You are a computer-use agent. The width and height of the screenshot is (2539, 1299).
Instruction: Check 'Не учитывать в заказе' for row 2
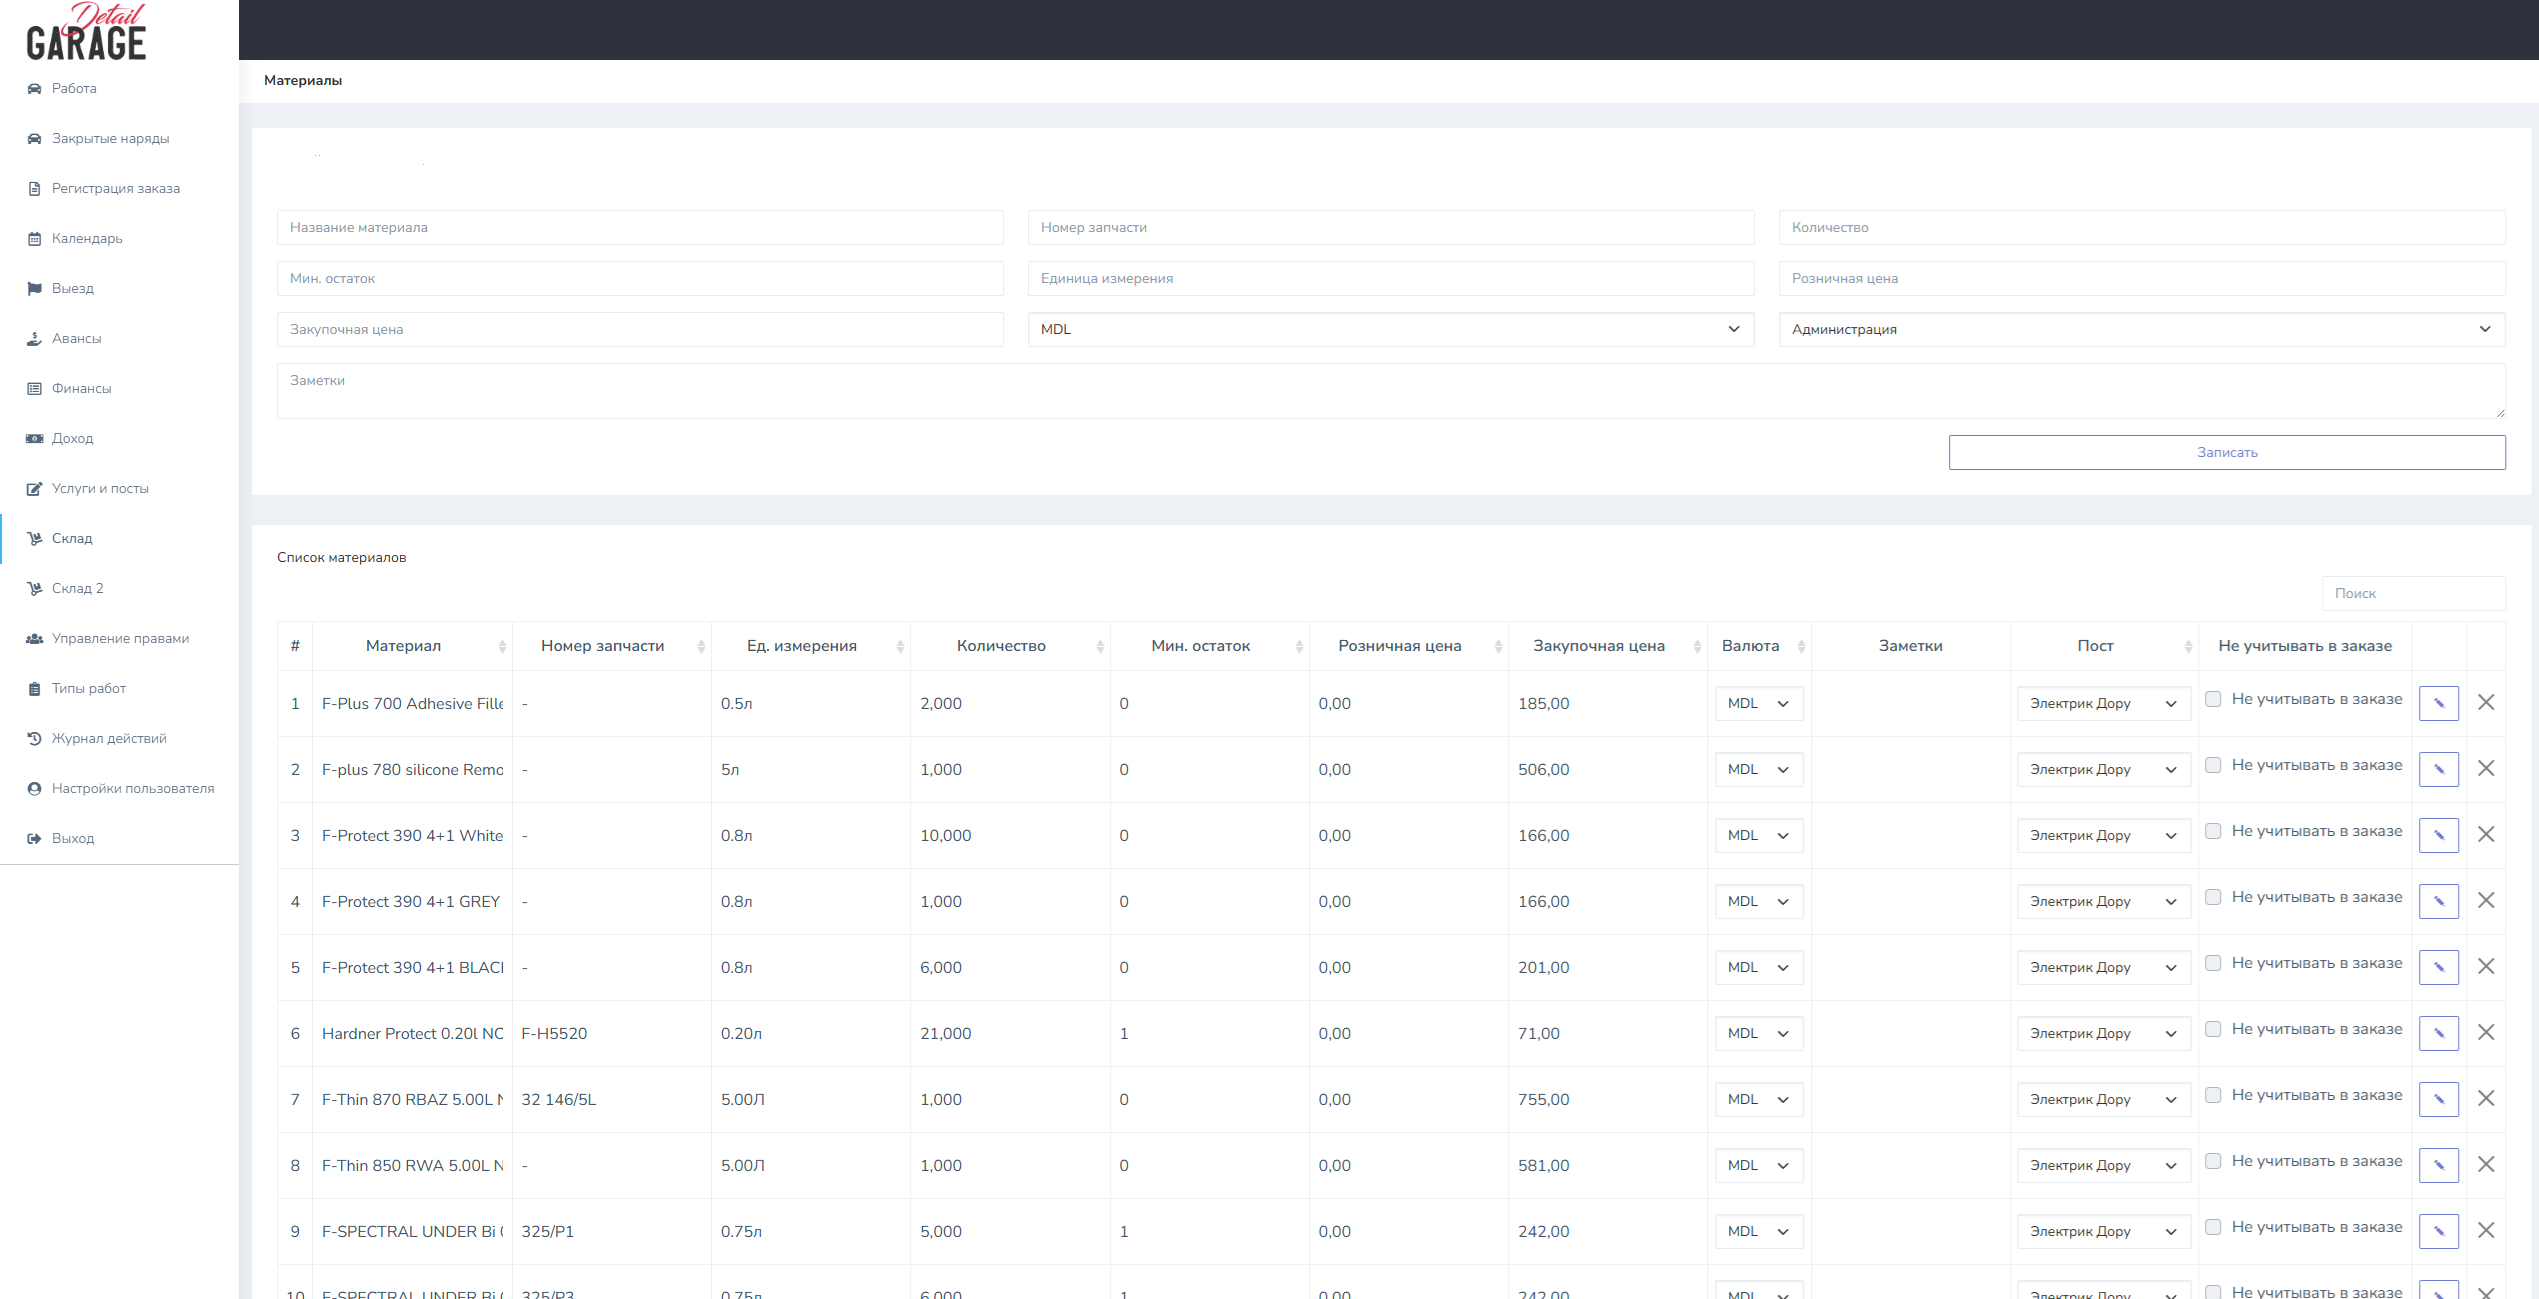pyautogui.click(x=2213, y=765)
